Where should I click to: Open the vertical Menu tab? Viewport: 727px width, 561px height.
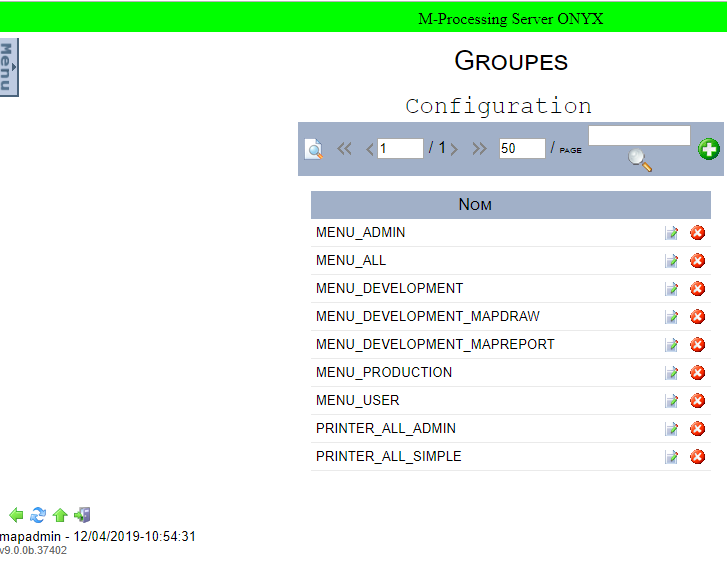[9, 68]
